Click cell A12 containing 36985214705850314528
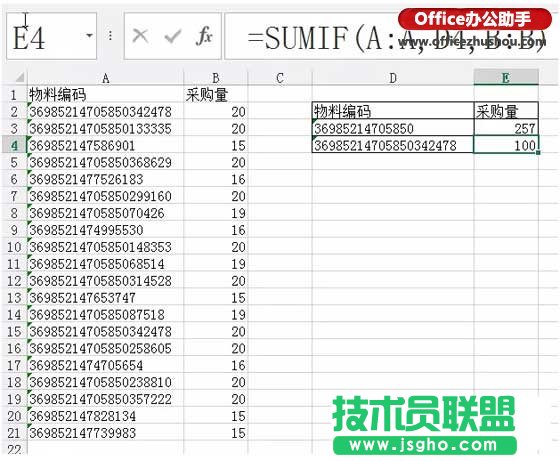This screenshot has height=461, width=560. point(105,281)
